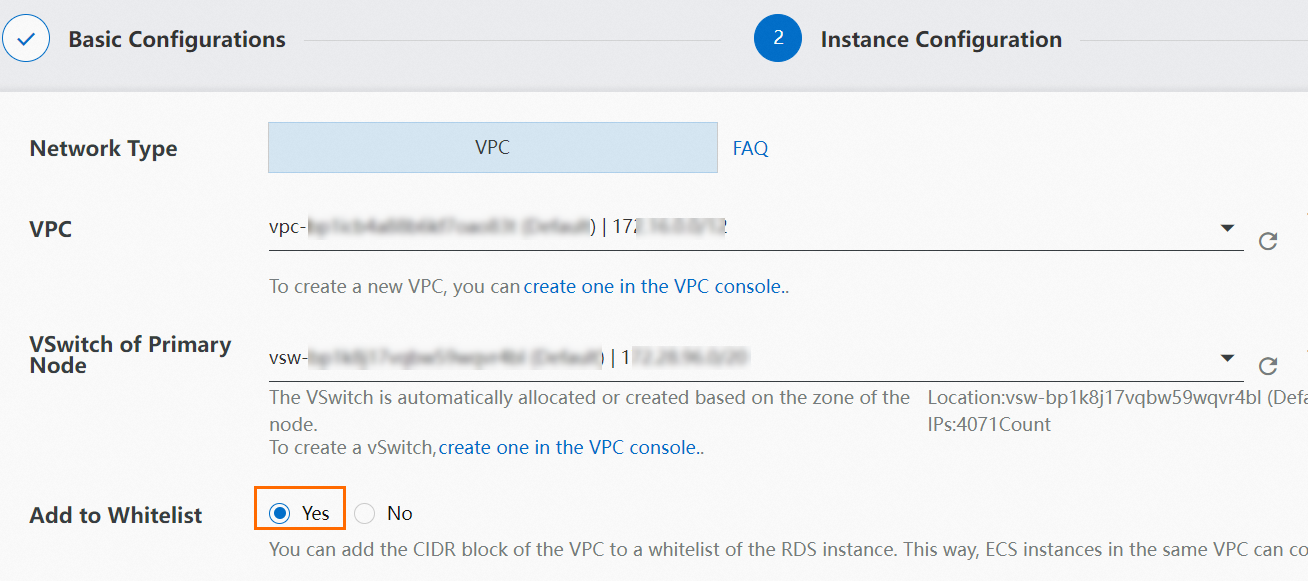
Task: Click the VPC field label
Action: pos(51,229)
